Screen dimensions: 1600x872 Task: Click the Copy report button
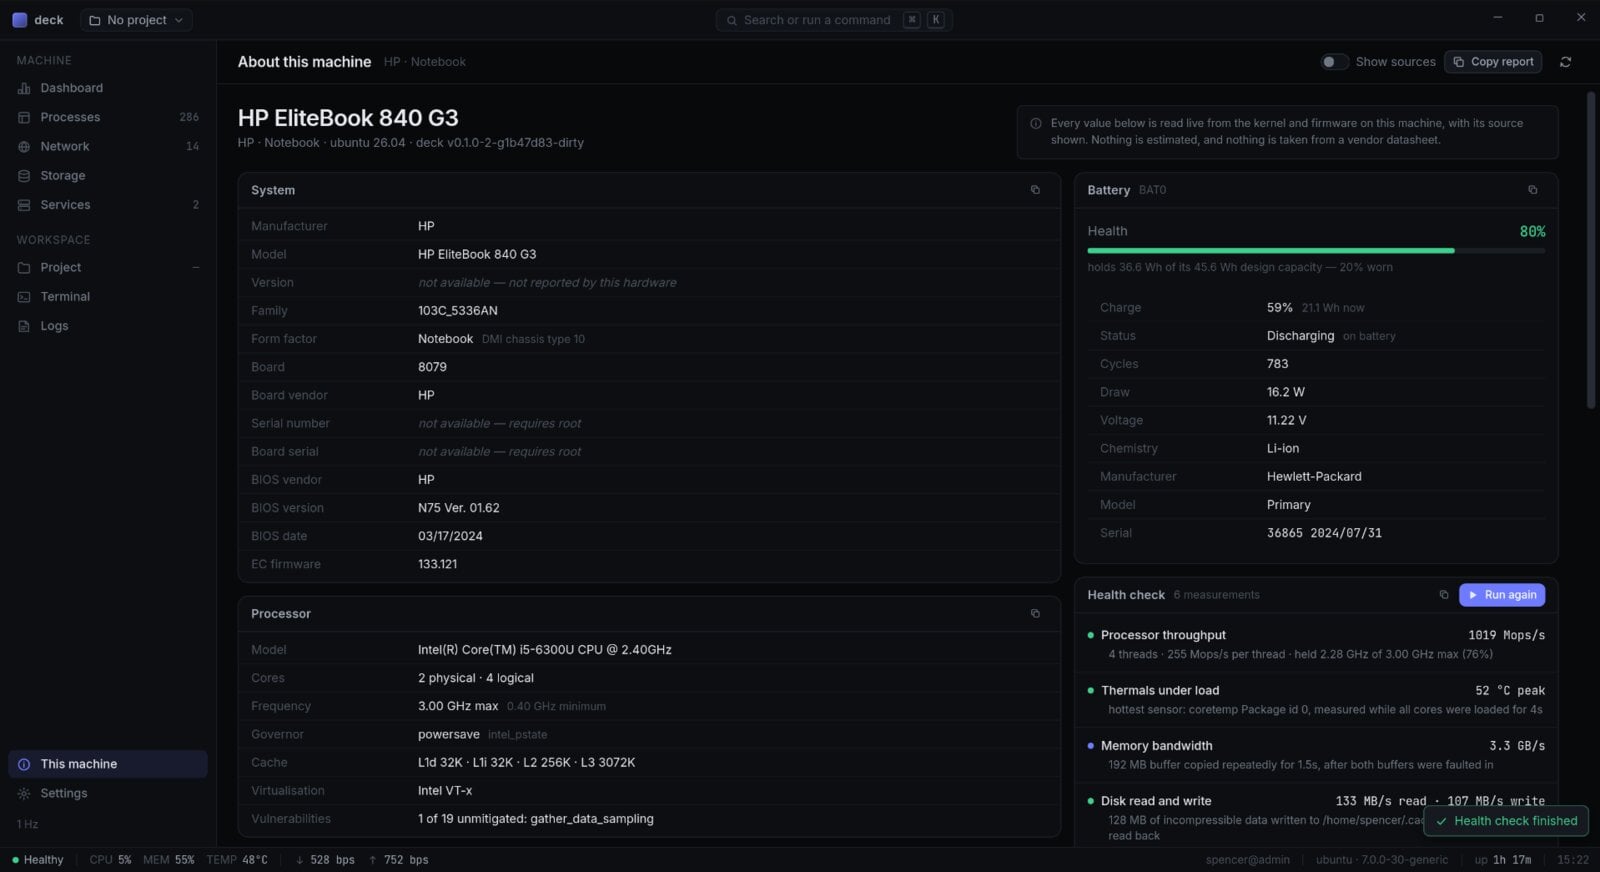coord(1493,62)
